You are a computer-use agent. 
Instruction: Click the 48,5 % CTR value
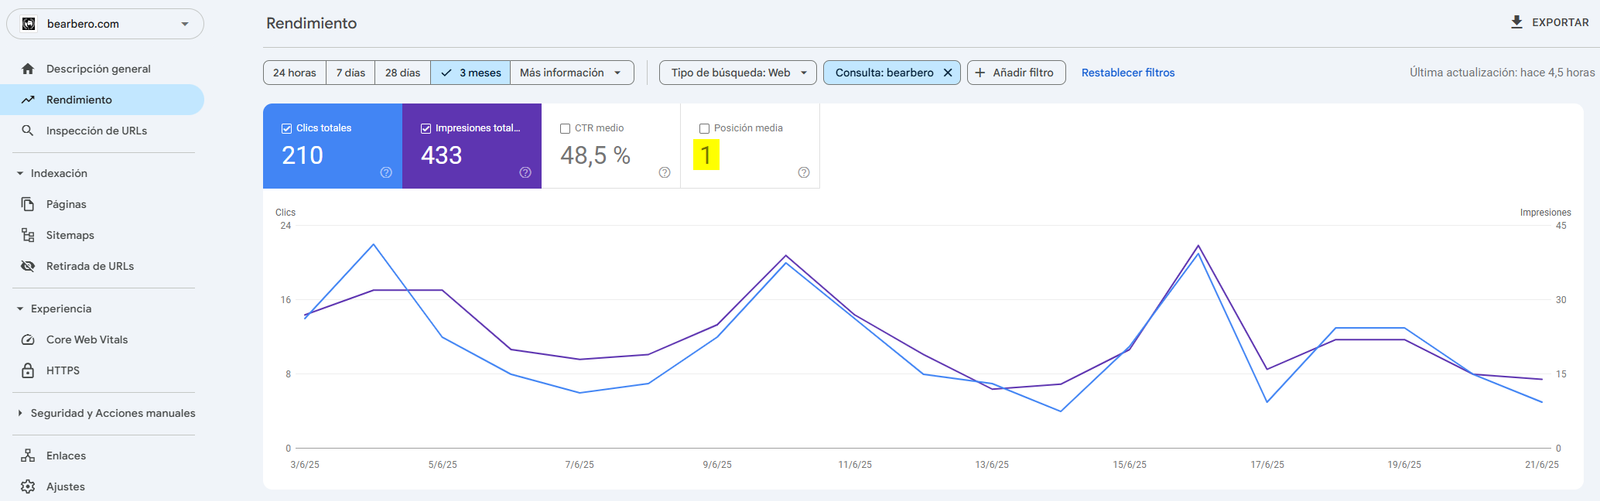click(x=595, y=155)
